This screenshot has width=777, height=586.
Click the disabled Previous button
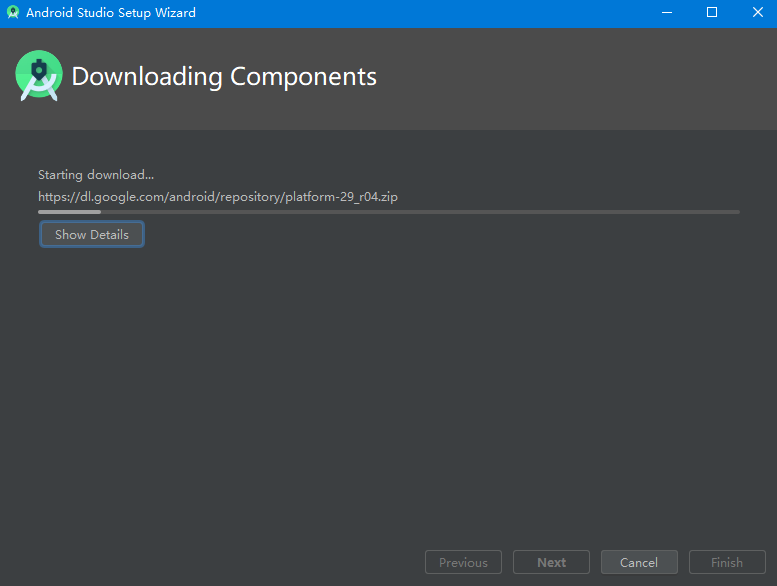(463, 562)
